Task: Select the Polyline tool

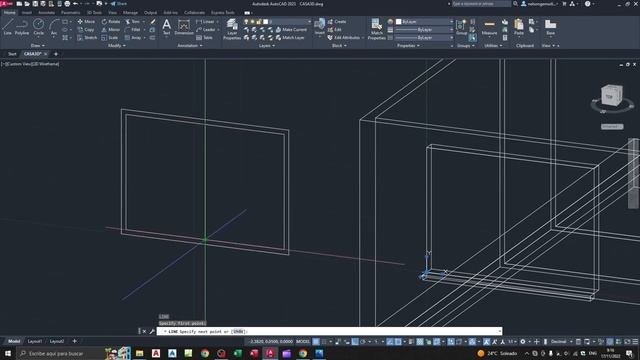Action: [22, 27]
